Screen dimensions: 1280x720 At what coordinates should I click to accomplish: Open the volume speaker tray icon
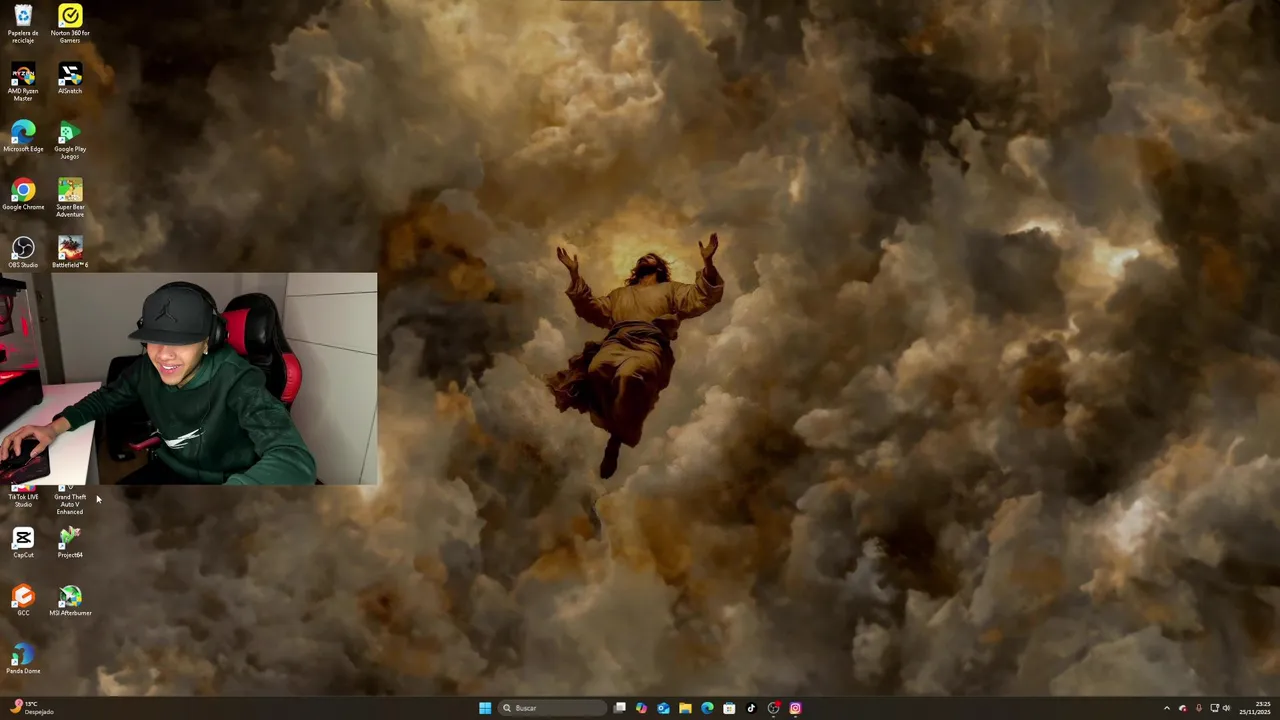tap(1226, 708)
